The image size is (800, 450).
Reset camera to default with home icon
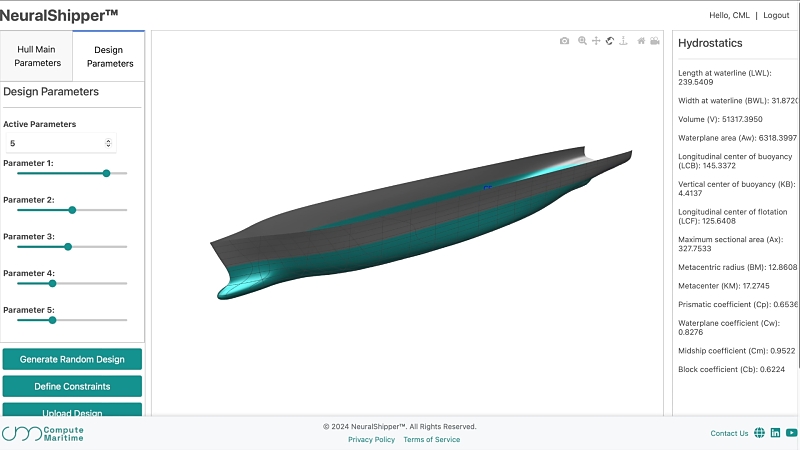coord(641,41)
